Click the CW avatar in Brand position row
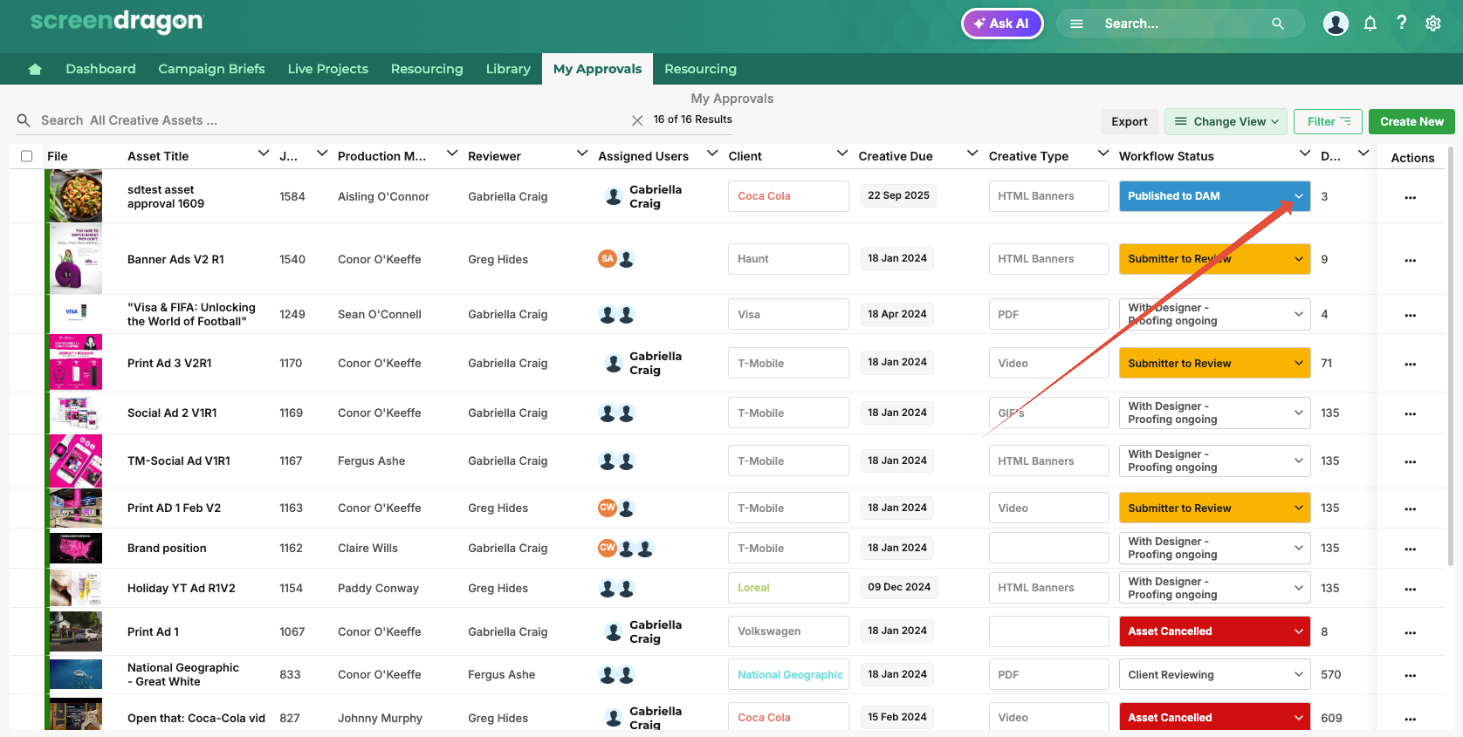The image size is (1463, 737). 607,548
